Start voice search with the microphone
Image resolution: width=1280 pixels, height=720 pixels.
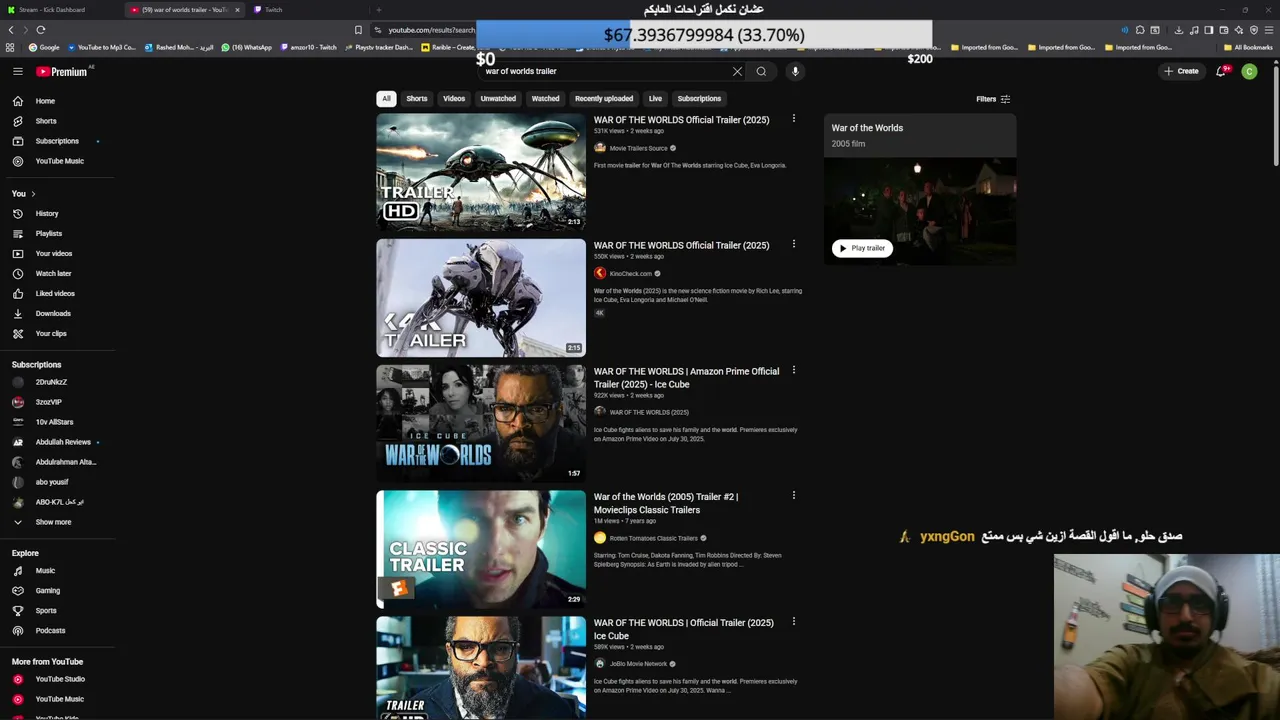(795, 71)
